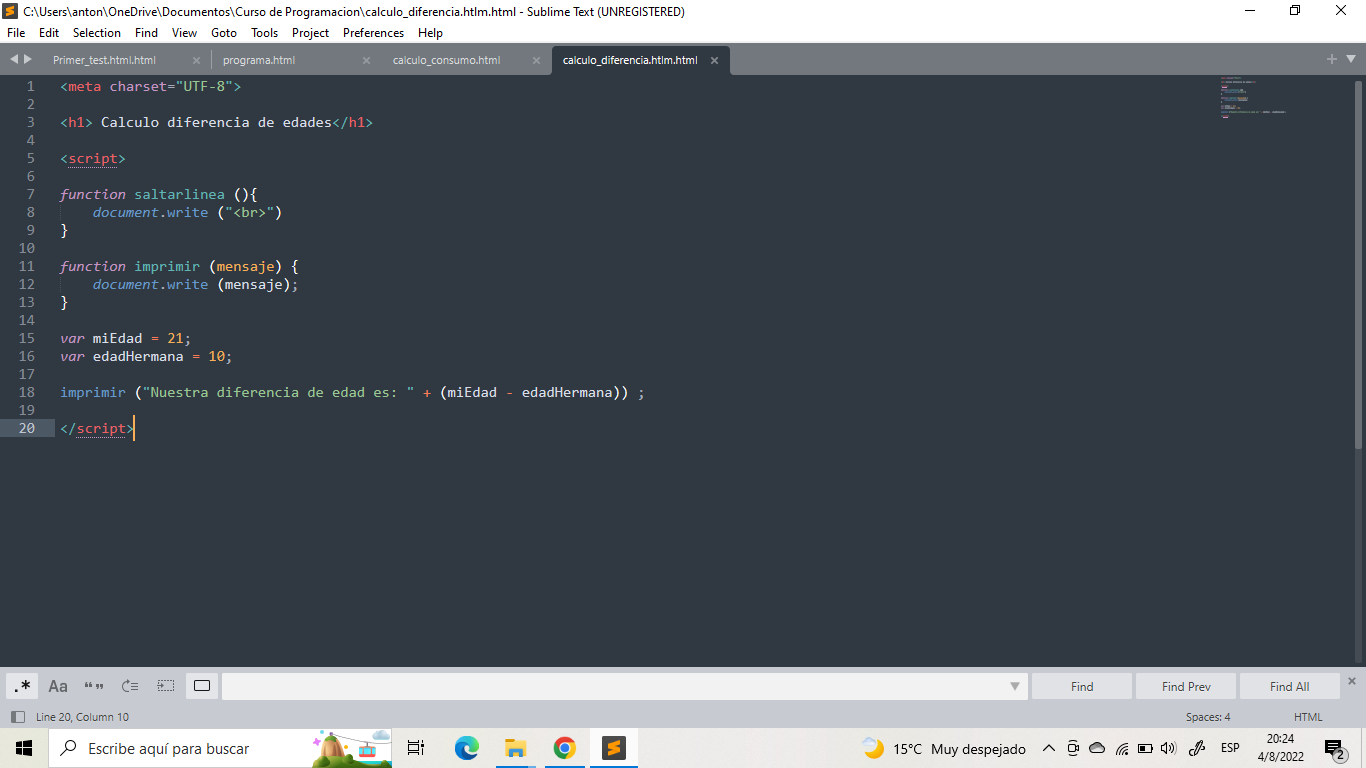Image resolution: width=1366 pixels, height=768 pixels.
Task: Click the Find button
Action: coord(1082,686)
